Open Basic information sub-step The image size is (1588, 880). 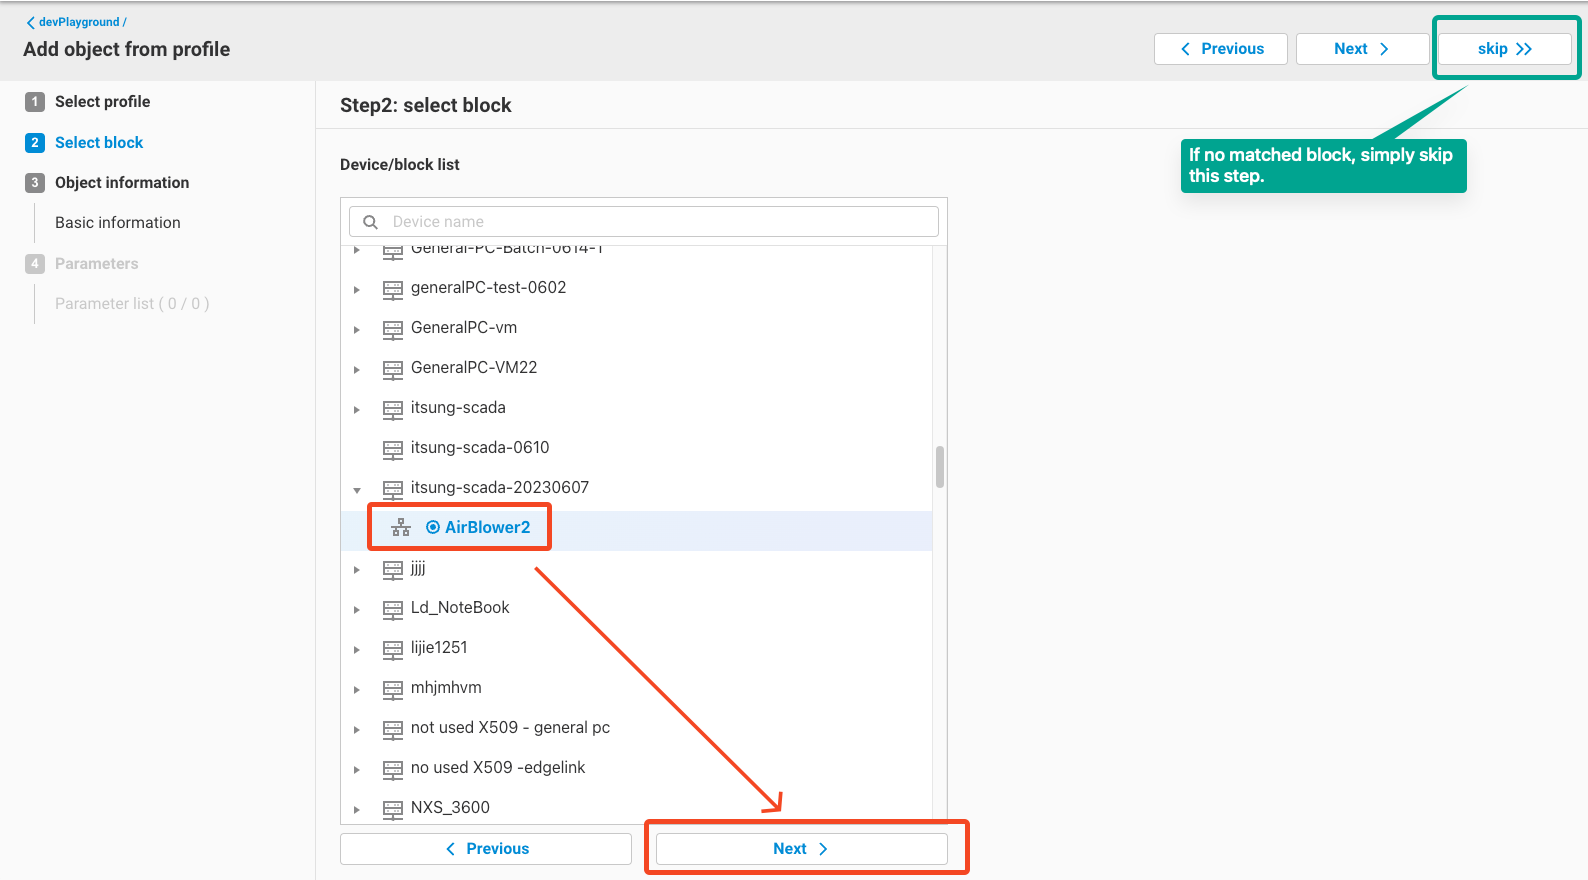[x=117, y=223]
